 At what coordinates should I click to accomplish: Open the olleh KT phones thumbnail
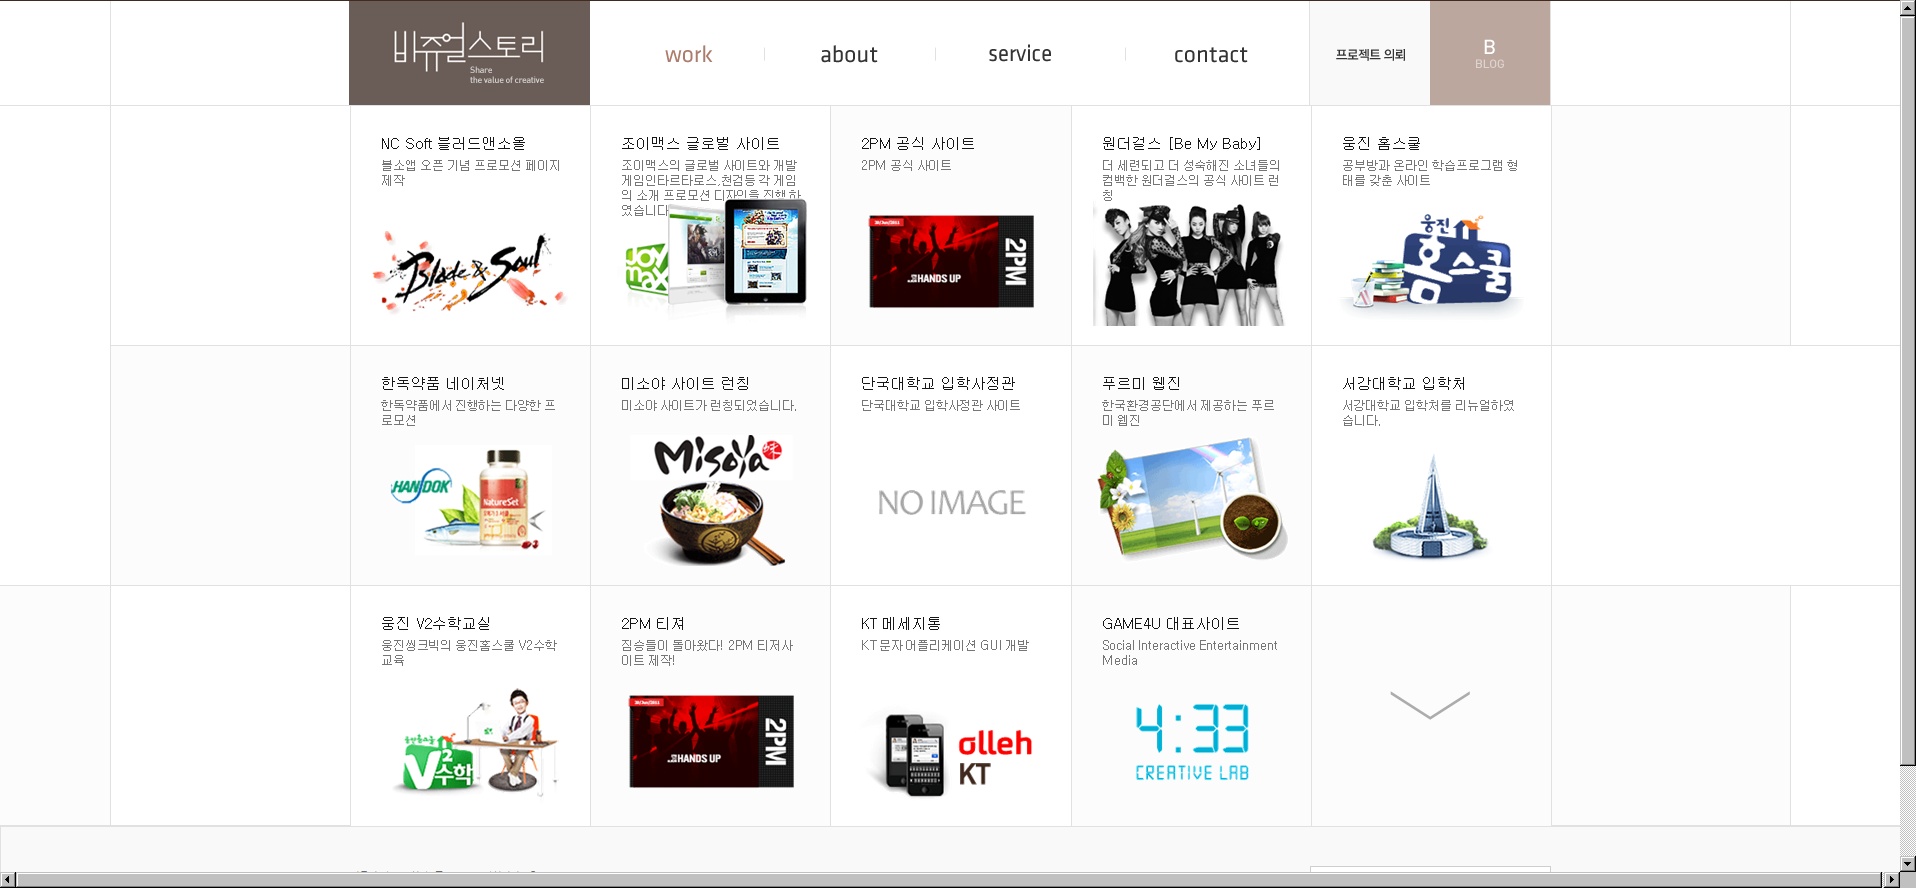tap(950, 754)
